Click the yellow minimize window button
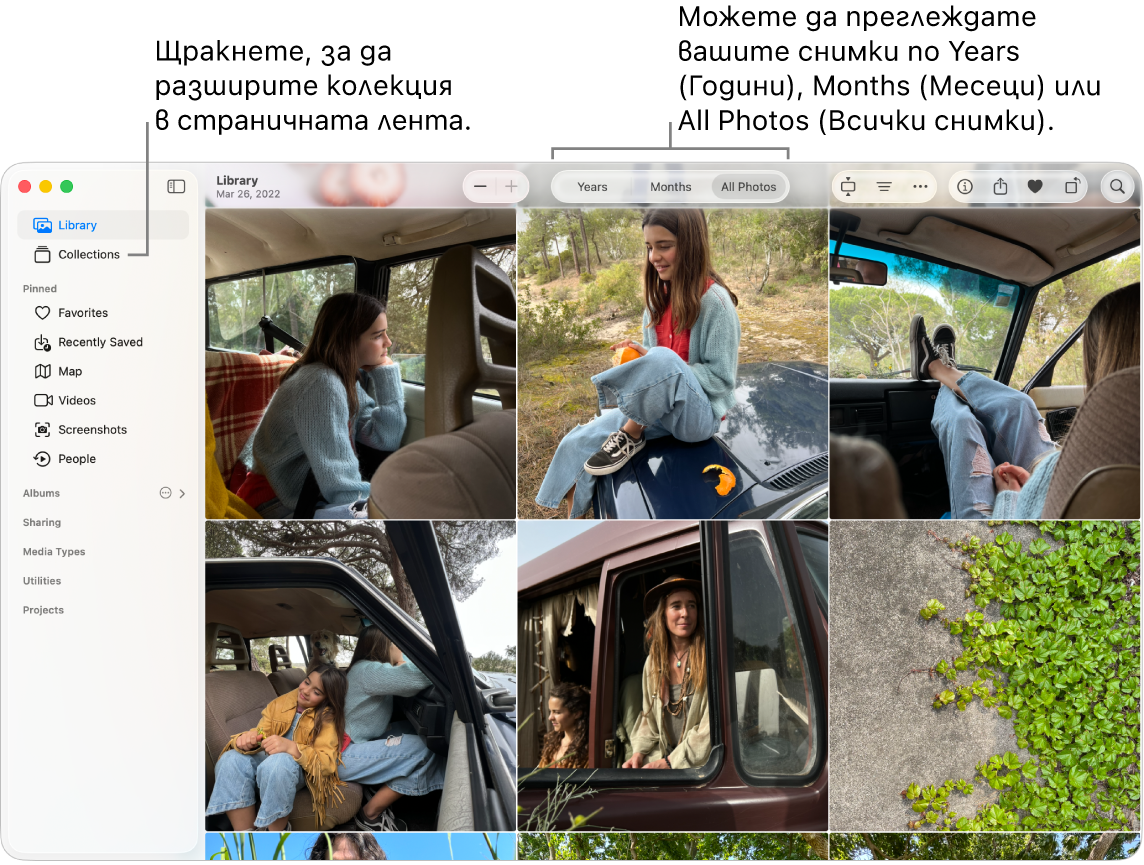 pyautogui.click(x=45, y=187)
